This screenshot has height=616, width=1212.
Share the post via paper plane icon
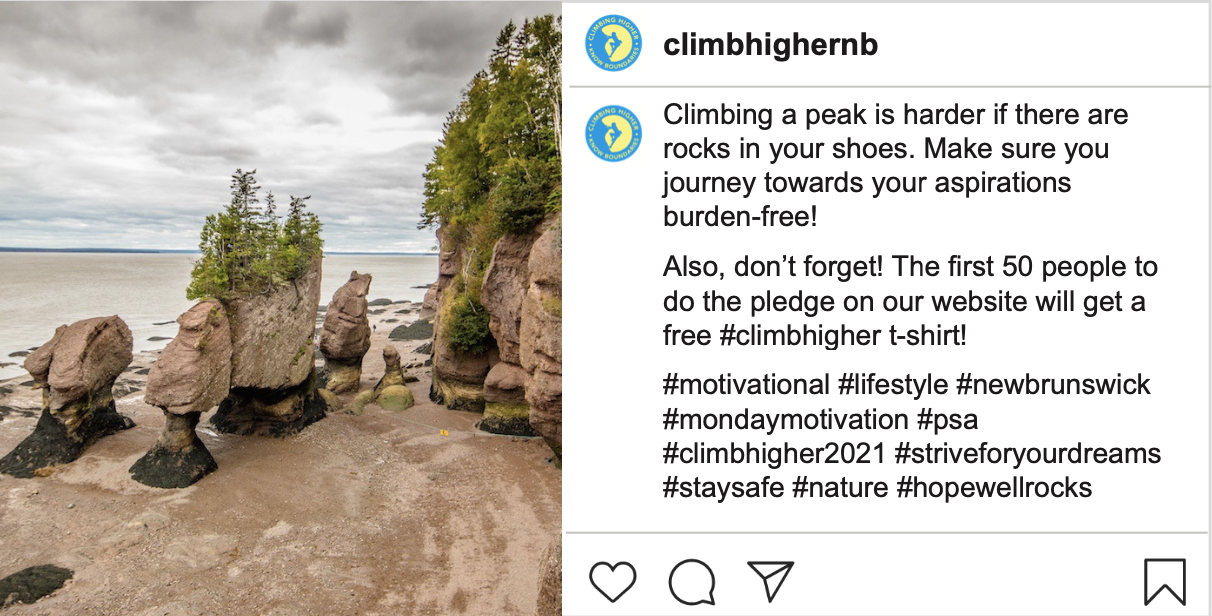click(770, 581)
